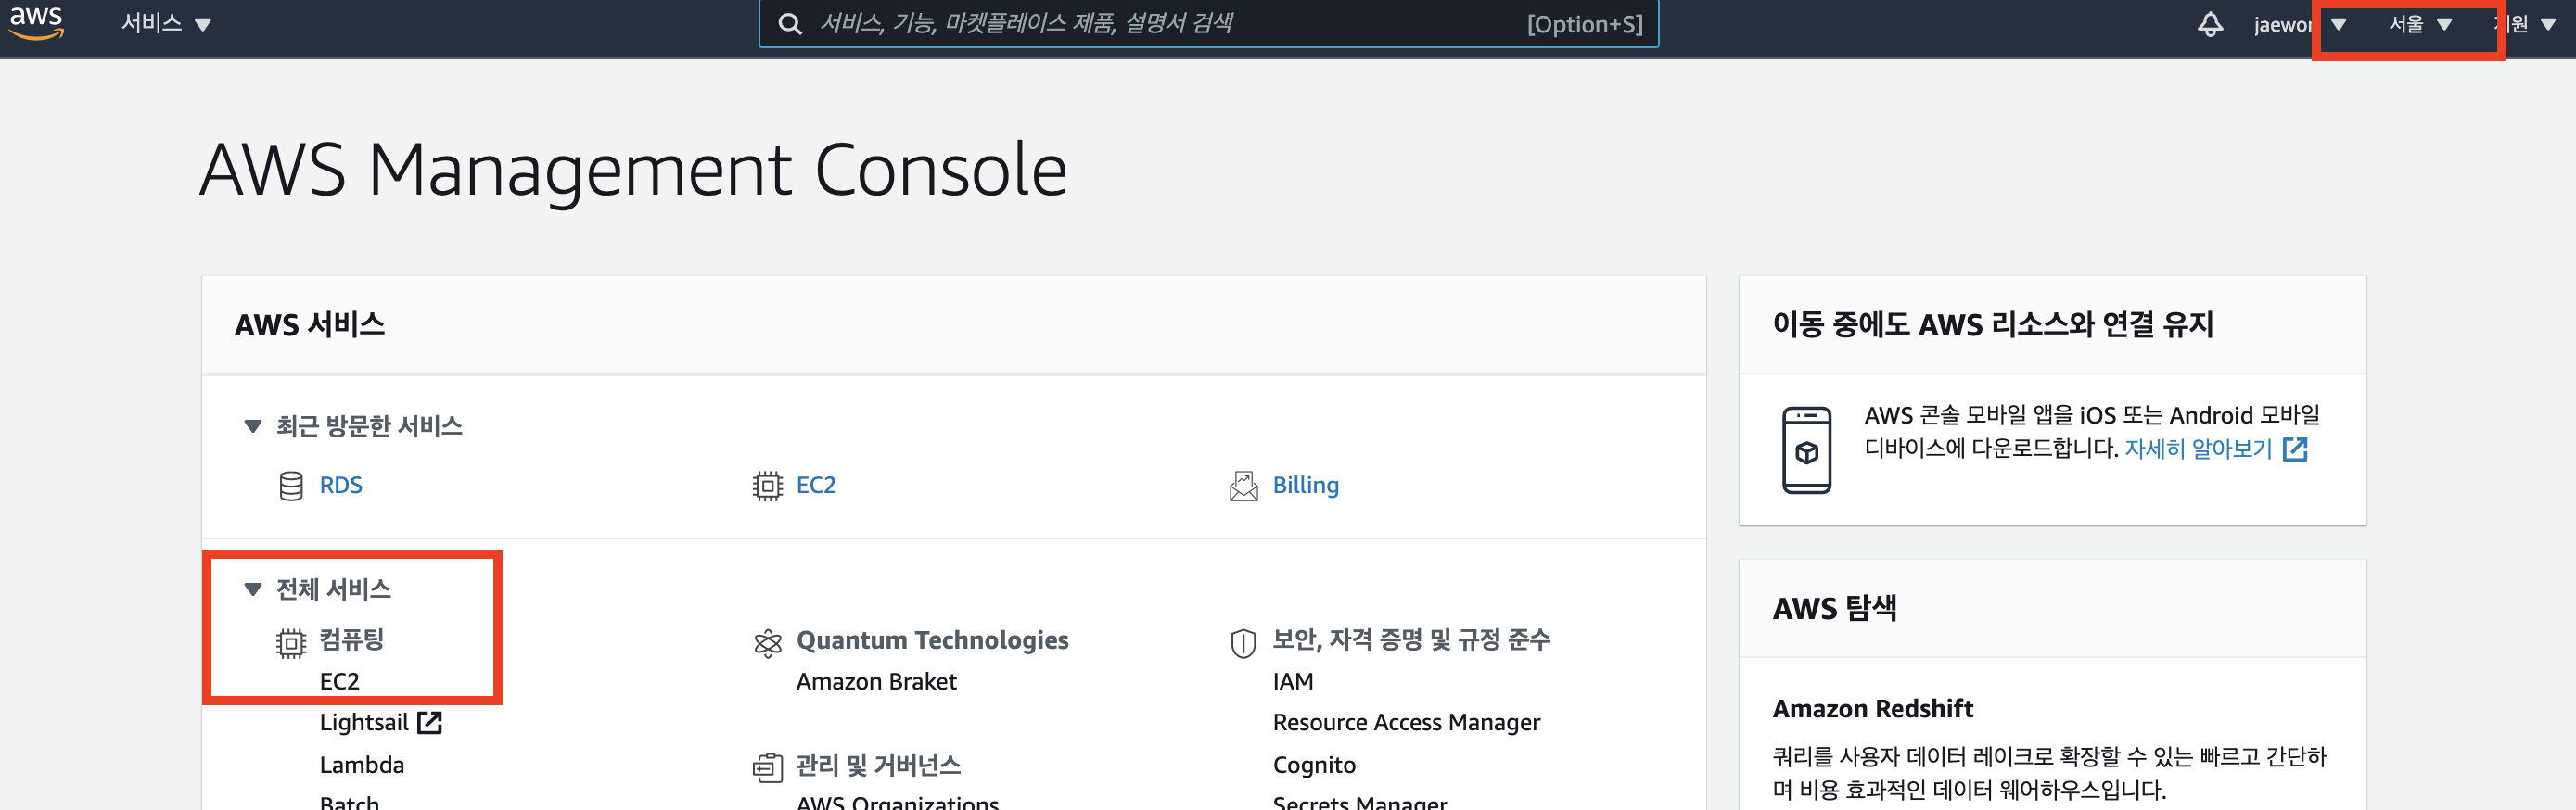Click the external link icon after 자세히 알아보기
Image resolution: width=2576 pixels, height=810 pixels.
(2295, 450)
